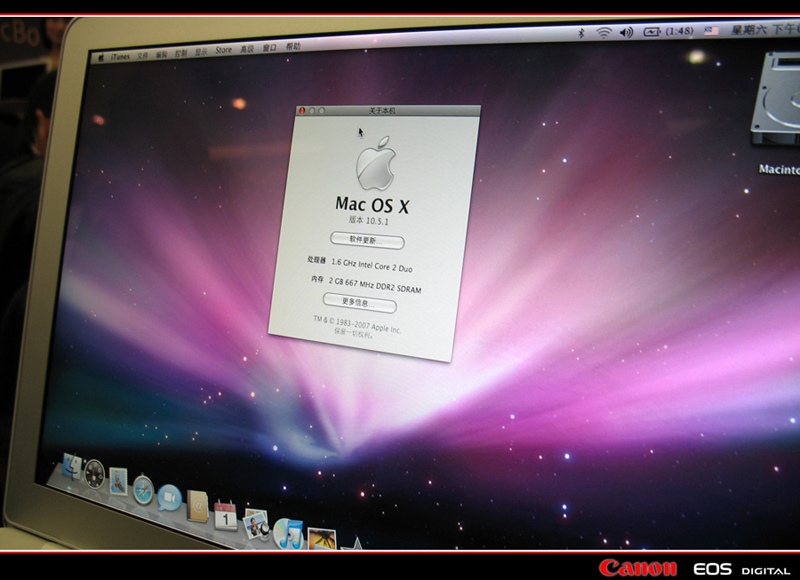Click the More Info button (更多信息)

359,301
